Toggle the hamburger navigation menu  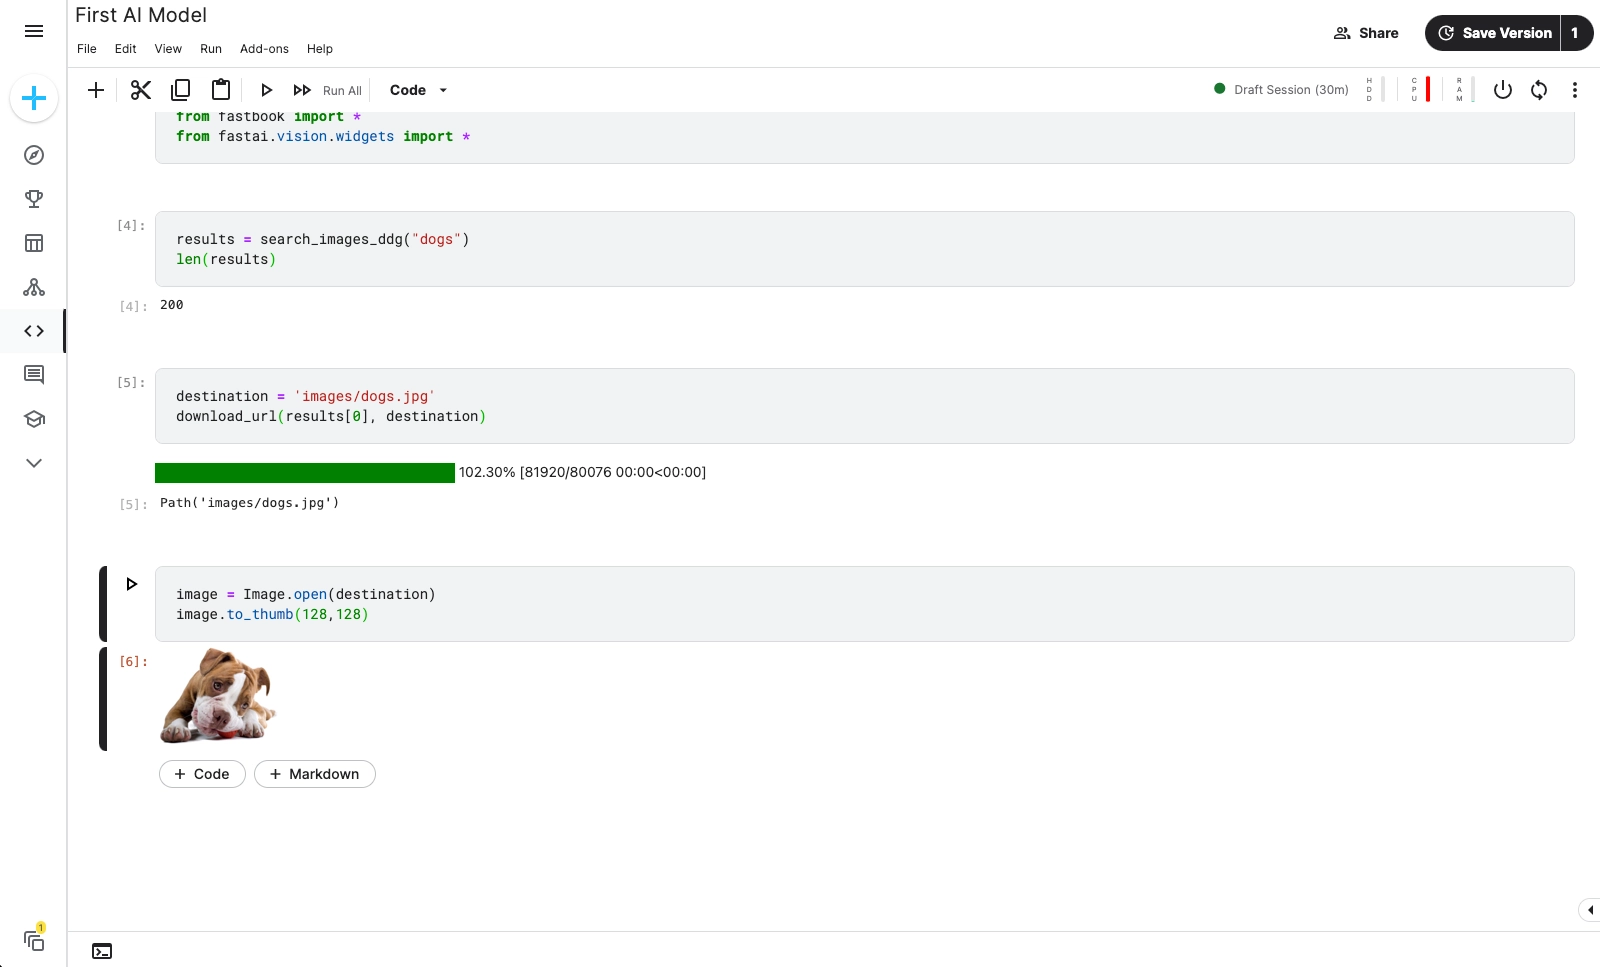(34, 31)
